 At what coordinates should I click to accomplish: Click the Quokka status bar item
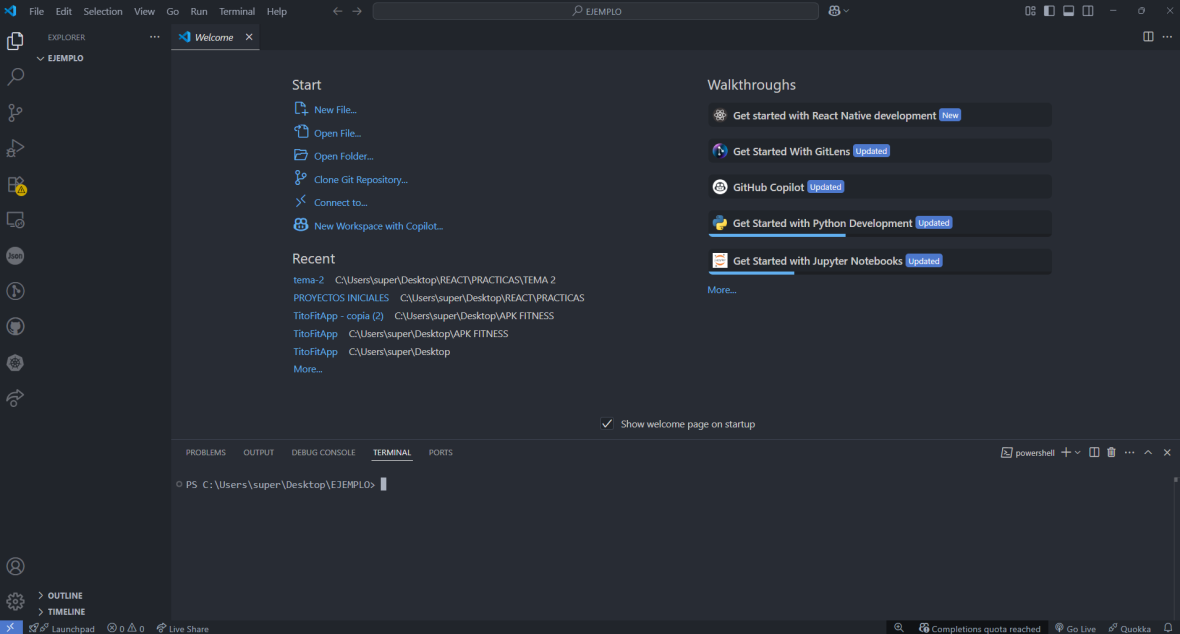1129,628
